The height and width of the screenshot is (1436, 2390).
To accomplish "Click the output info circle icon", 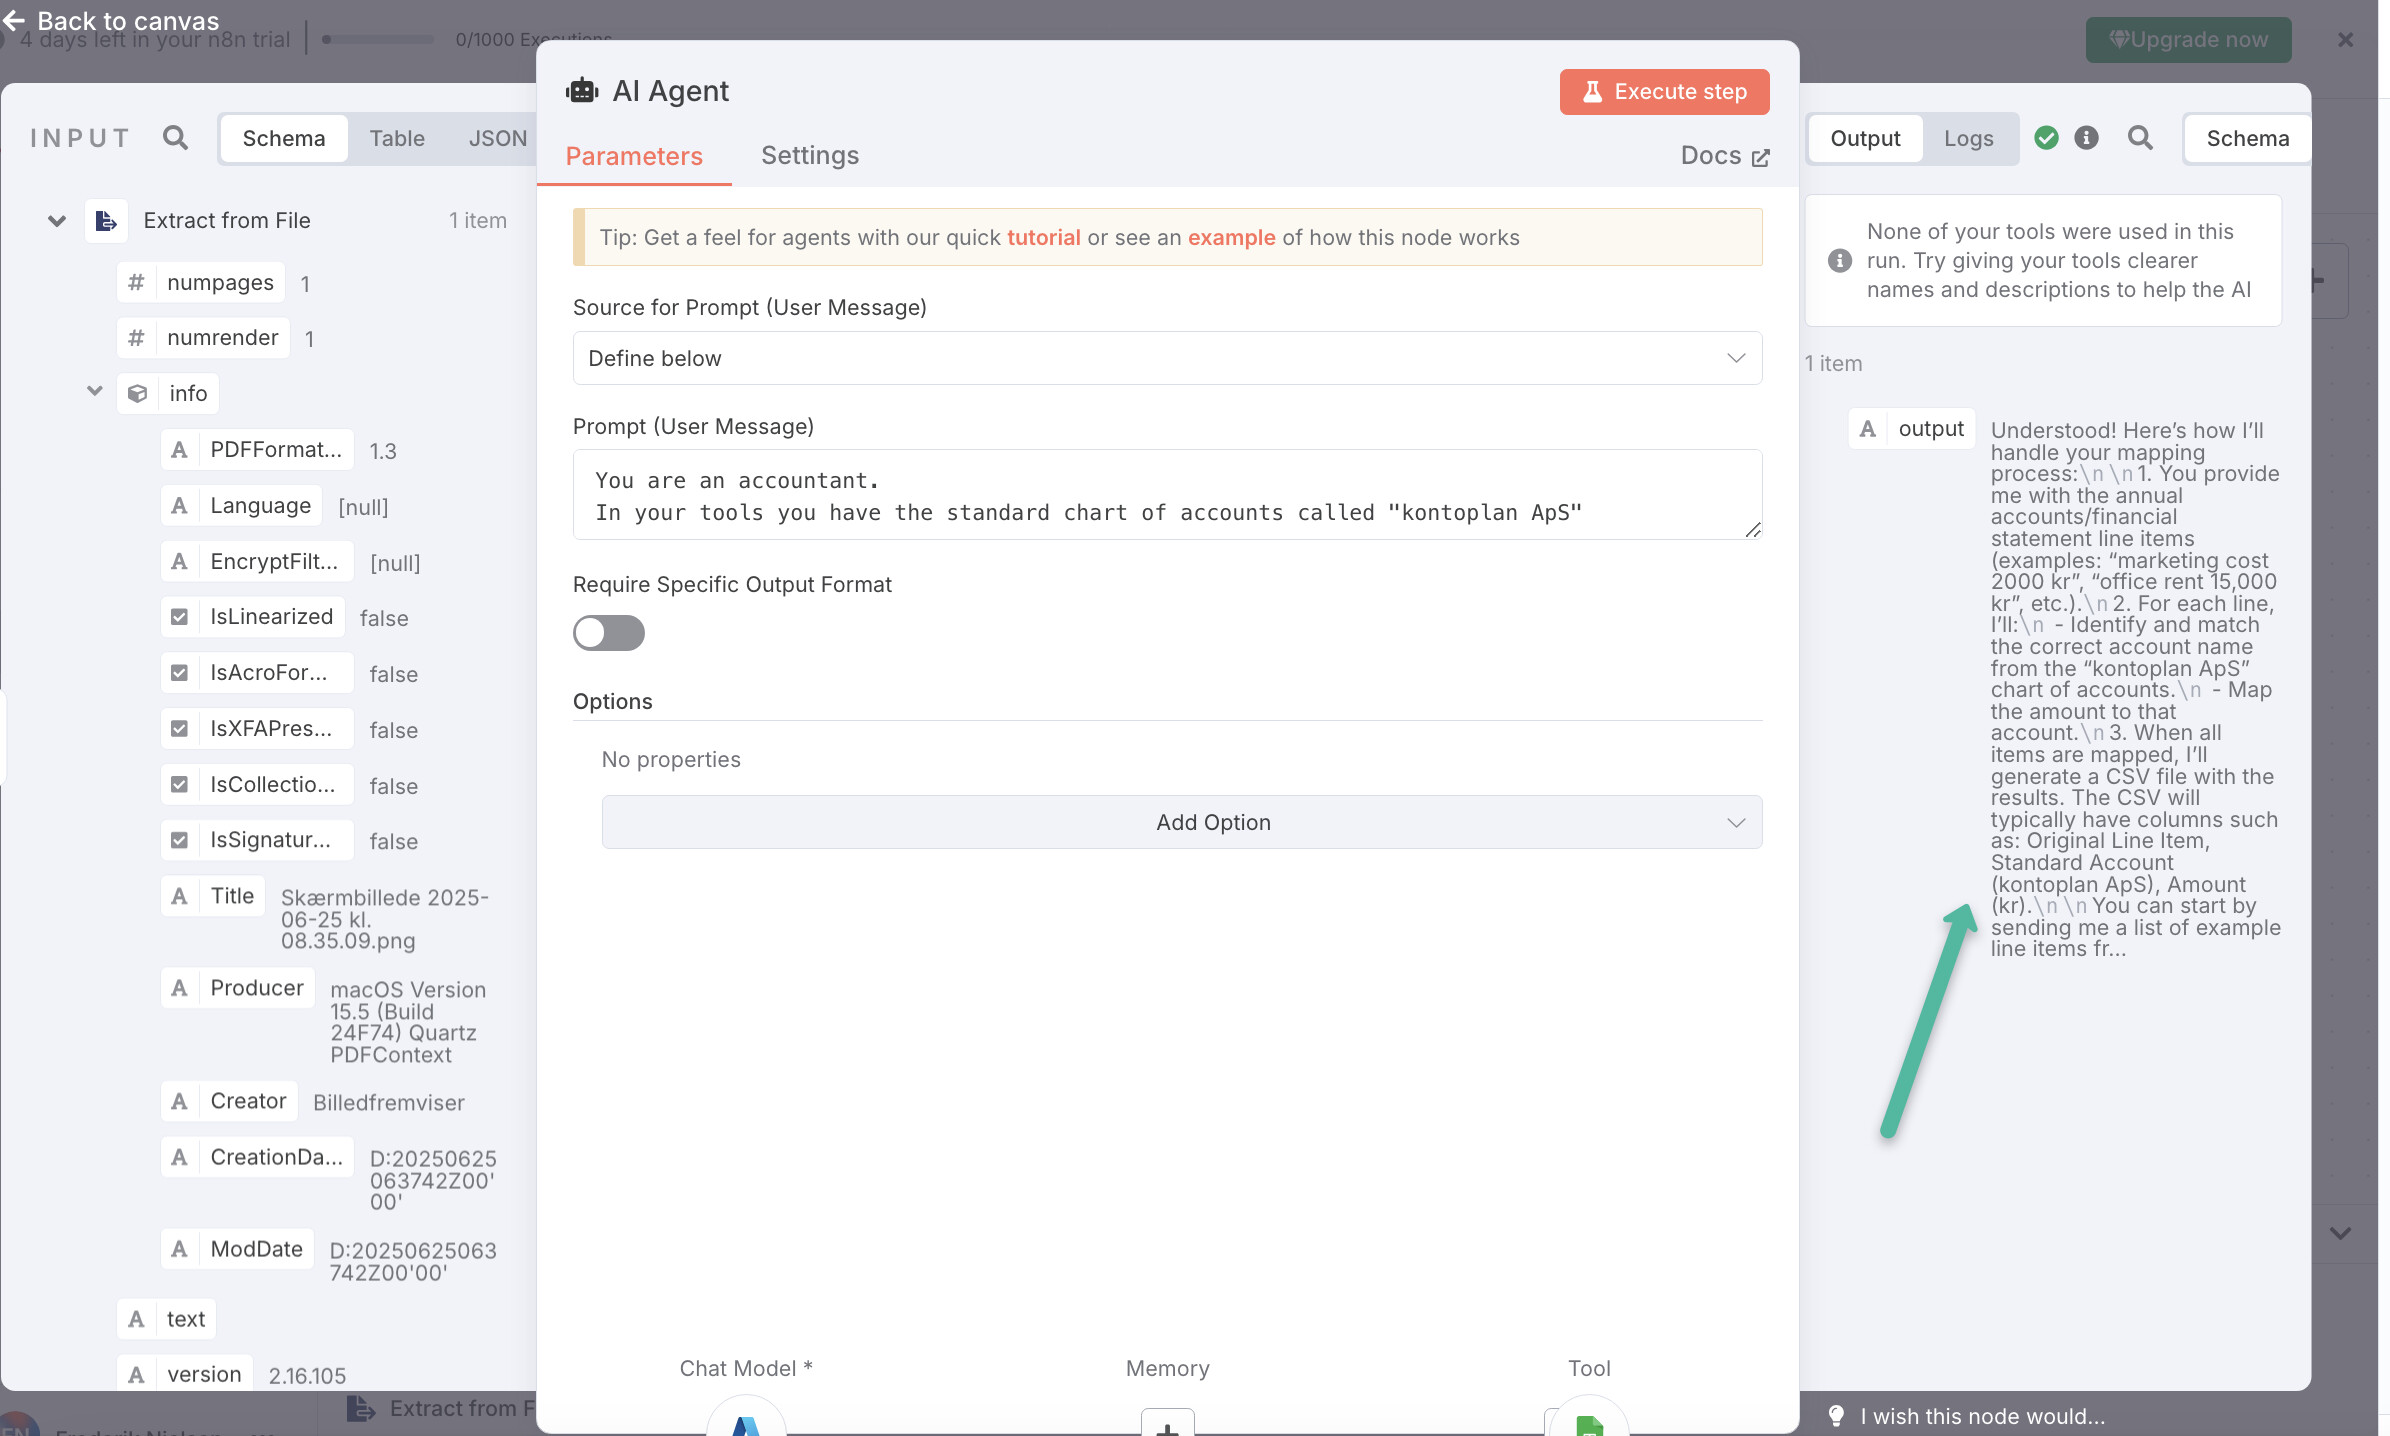I will 2086,138.
